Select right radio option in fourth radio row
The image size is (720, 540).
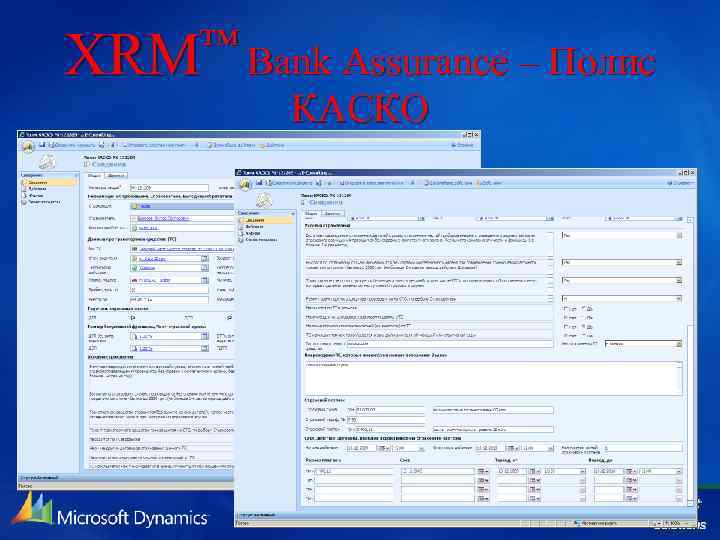coord(584,335)
